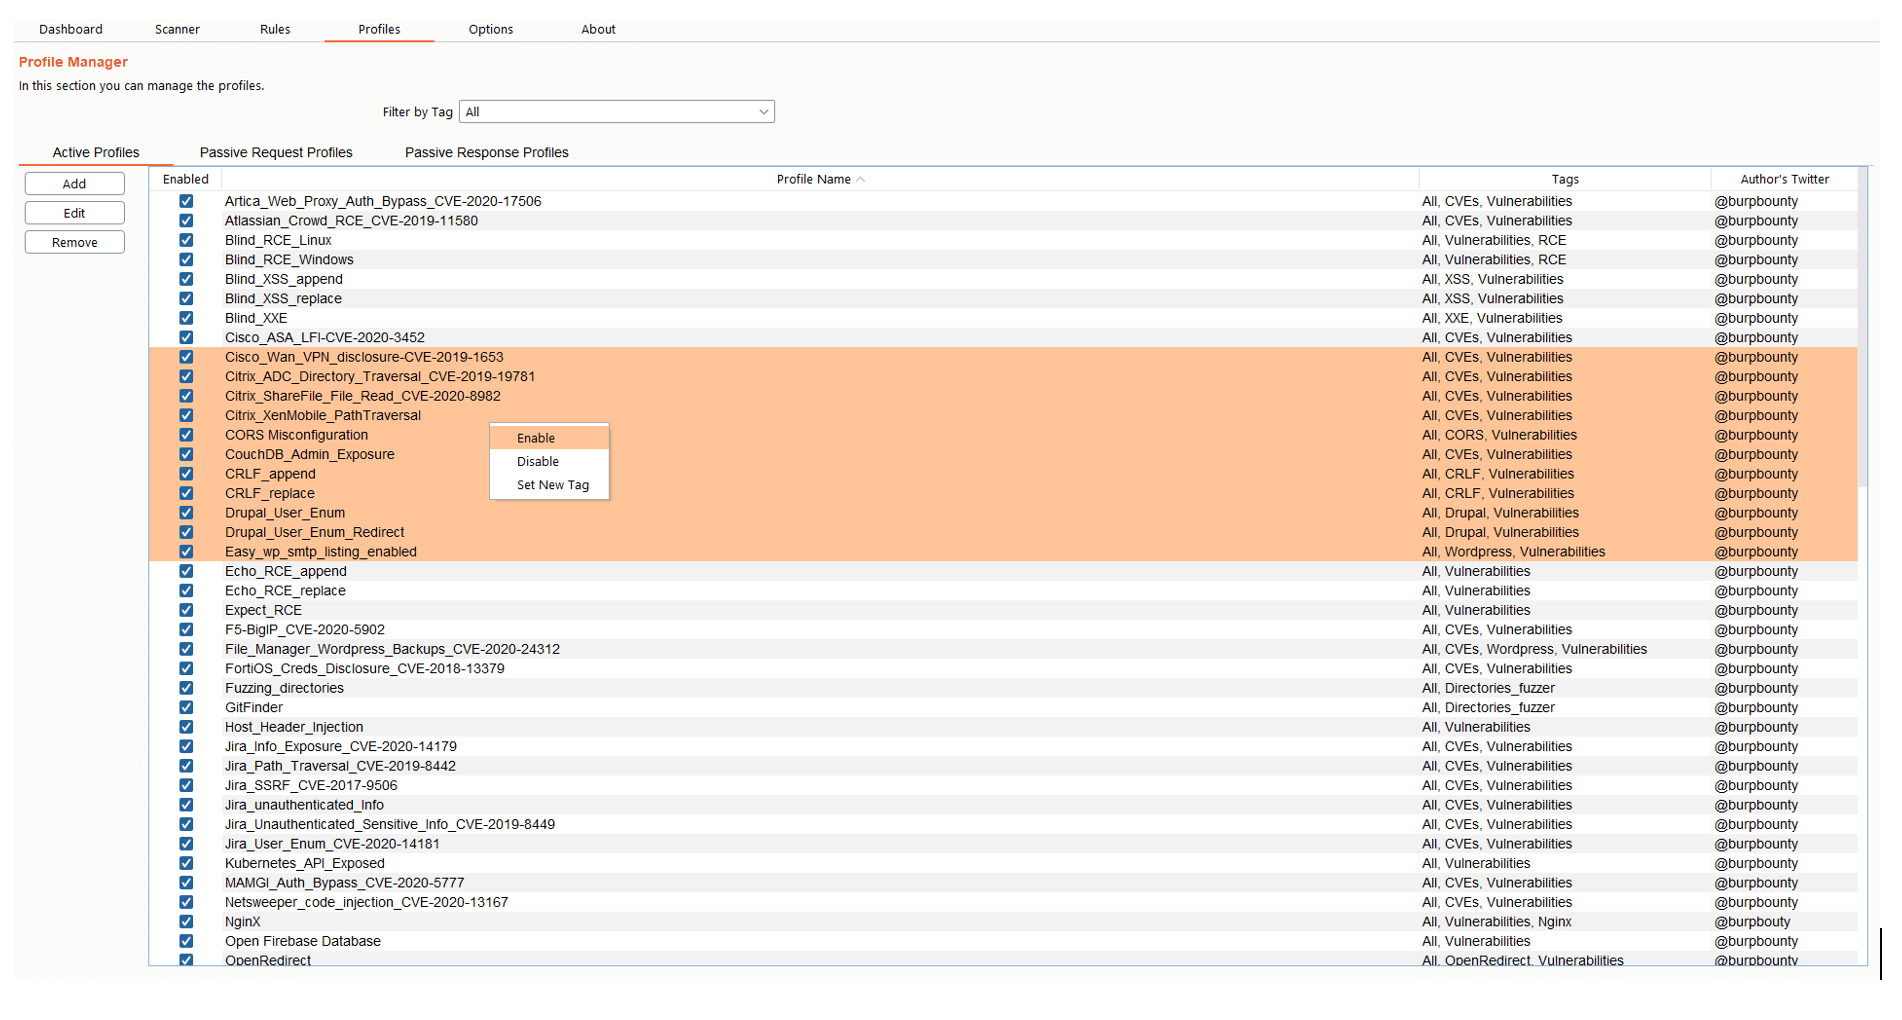Open the Rules tab

click(x=275, y=29)
